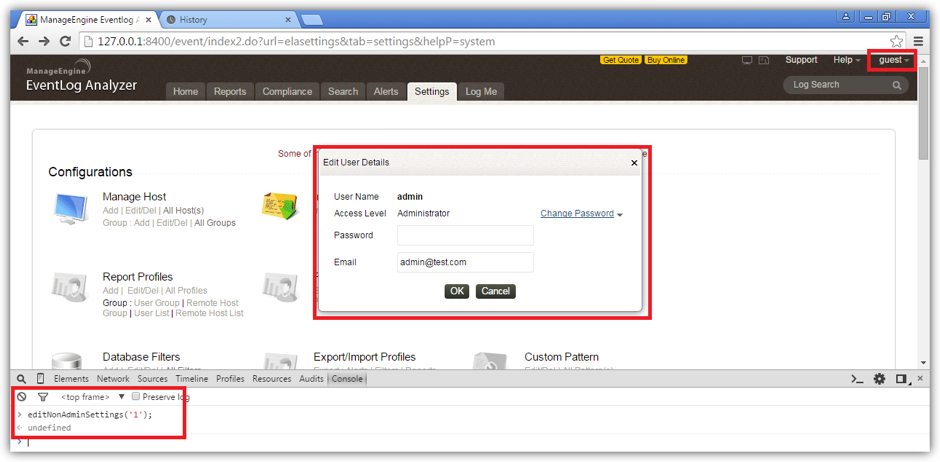Click the Change Password link

point(577,213)
